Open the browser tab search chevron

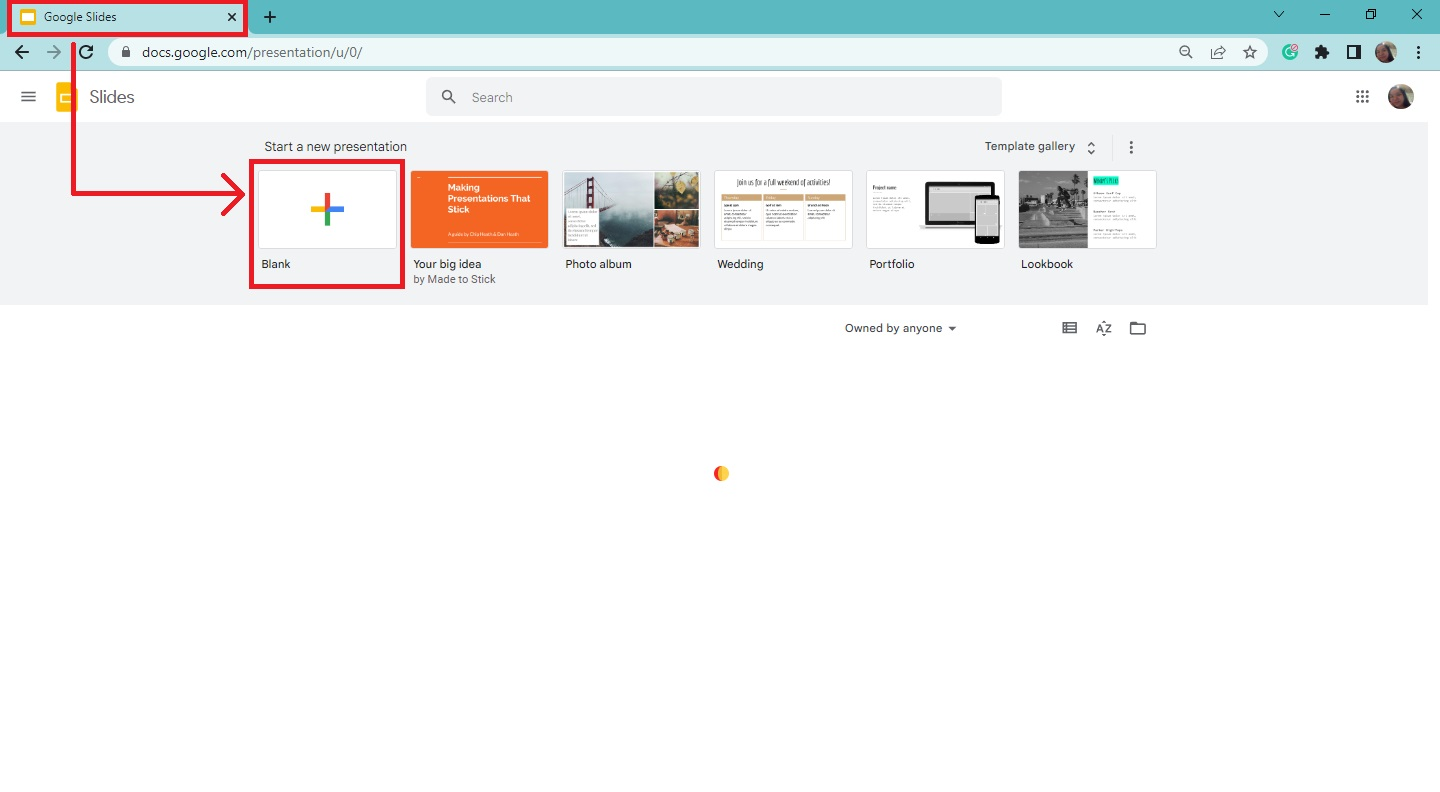click(1278, 14)
